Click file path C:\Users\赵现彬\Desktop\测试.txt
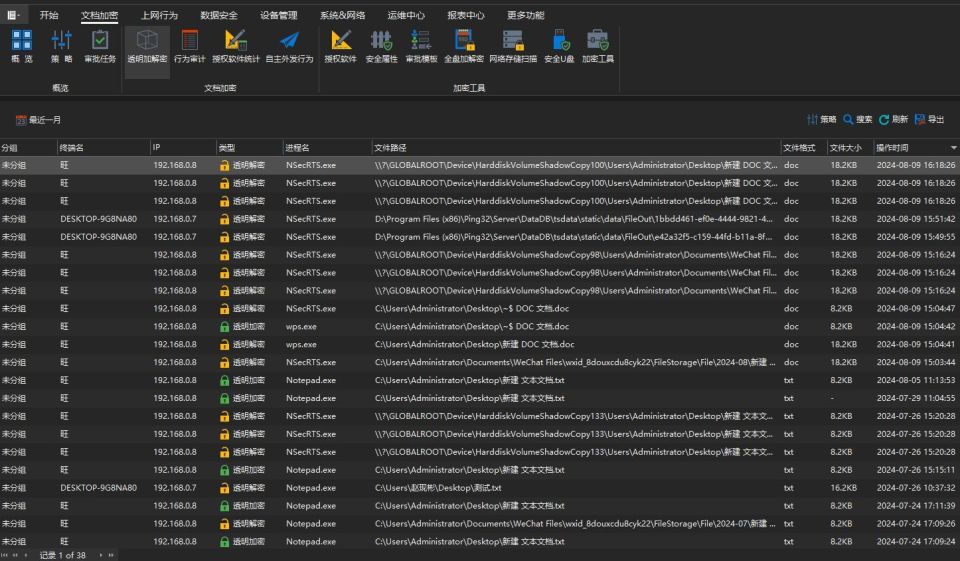 tap(438, 488)
